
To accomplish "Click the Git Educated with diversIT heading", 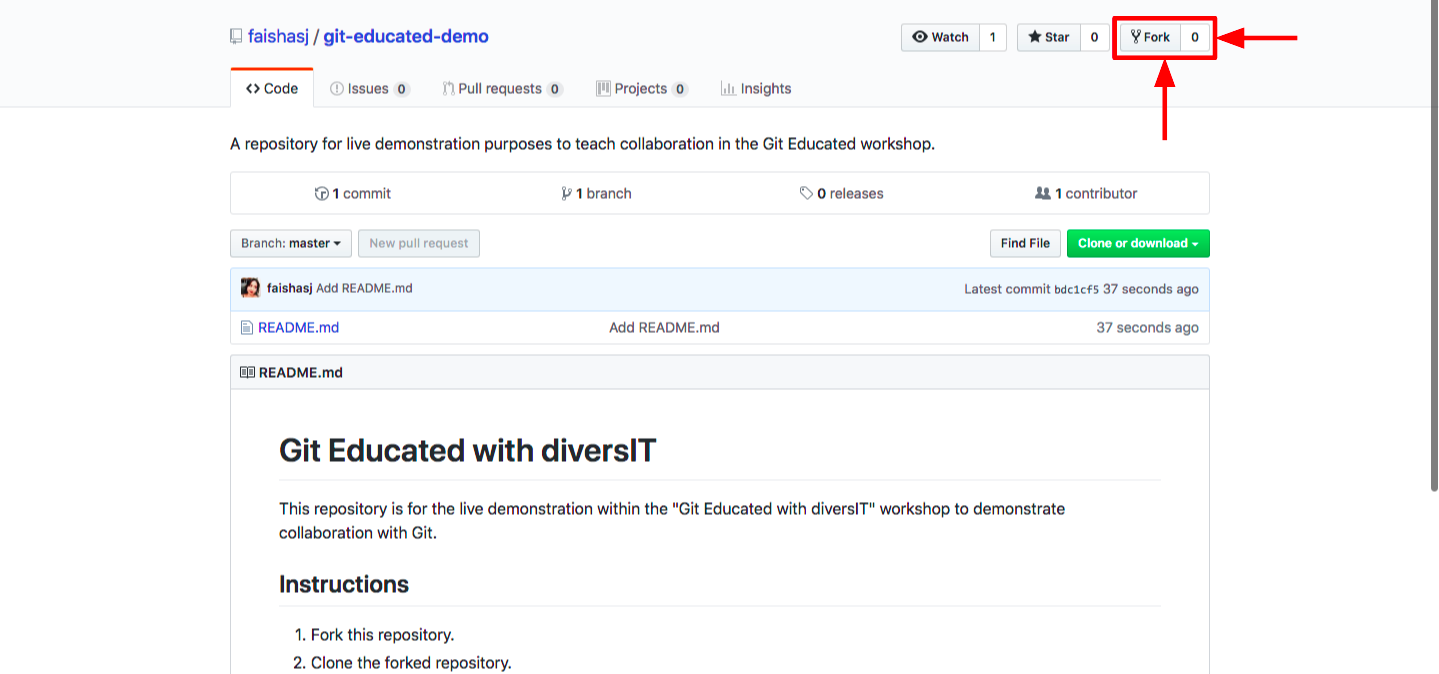I will click(x=467, y=450).
